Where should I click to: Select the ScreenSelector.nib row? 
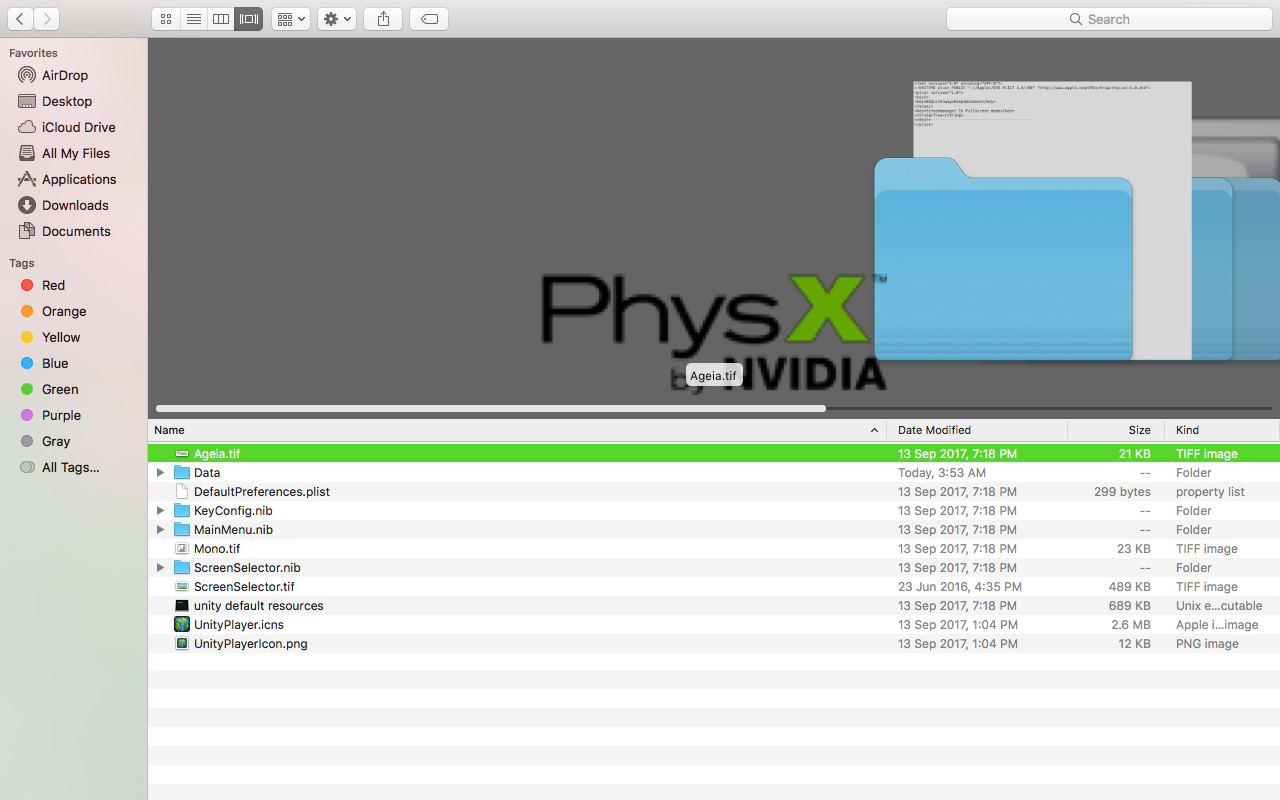[714, 568]
